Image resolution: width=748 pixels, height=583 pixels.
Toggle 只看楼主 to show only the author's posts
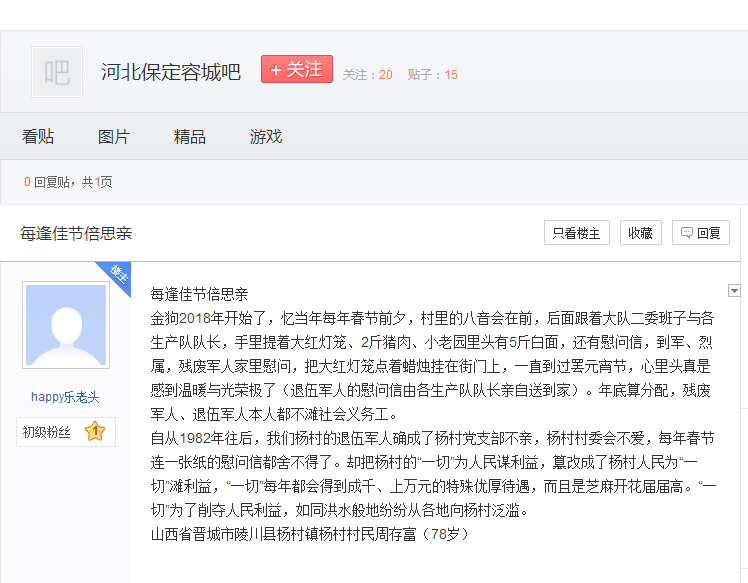(577, 233)
